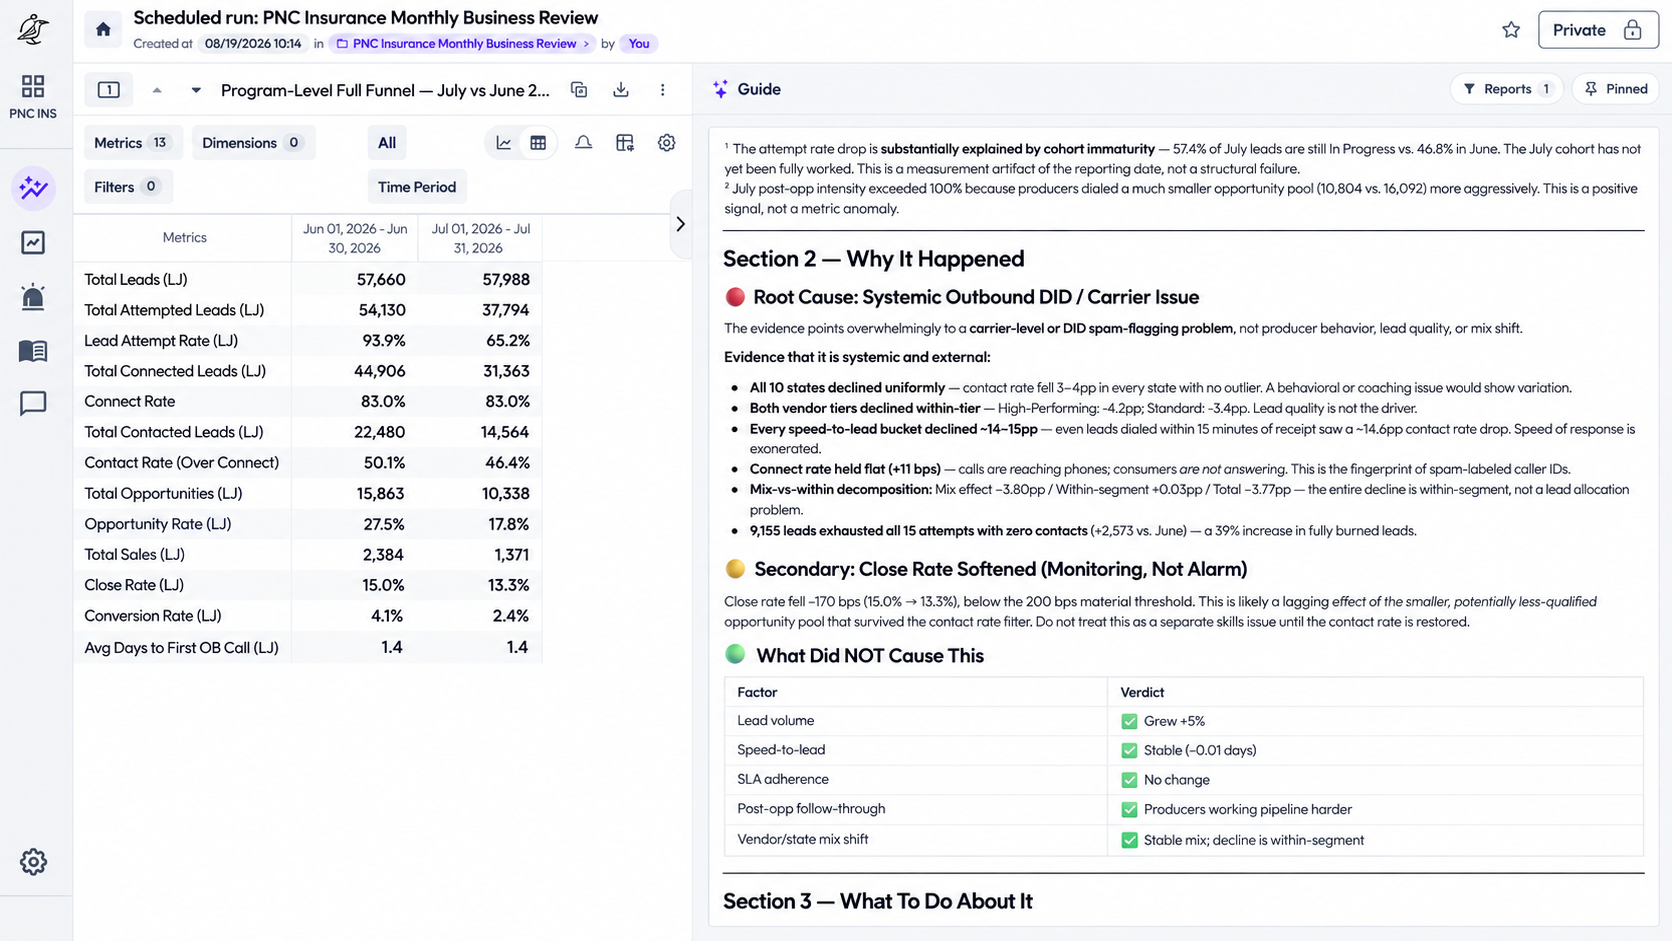Click the Guide sparkle icon
Image resolution: width=1672 pixels, height=941 pixels.
point(720,89)
